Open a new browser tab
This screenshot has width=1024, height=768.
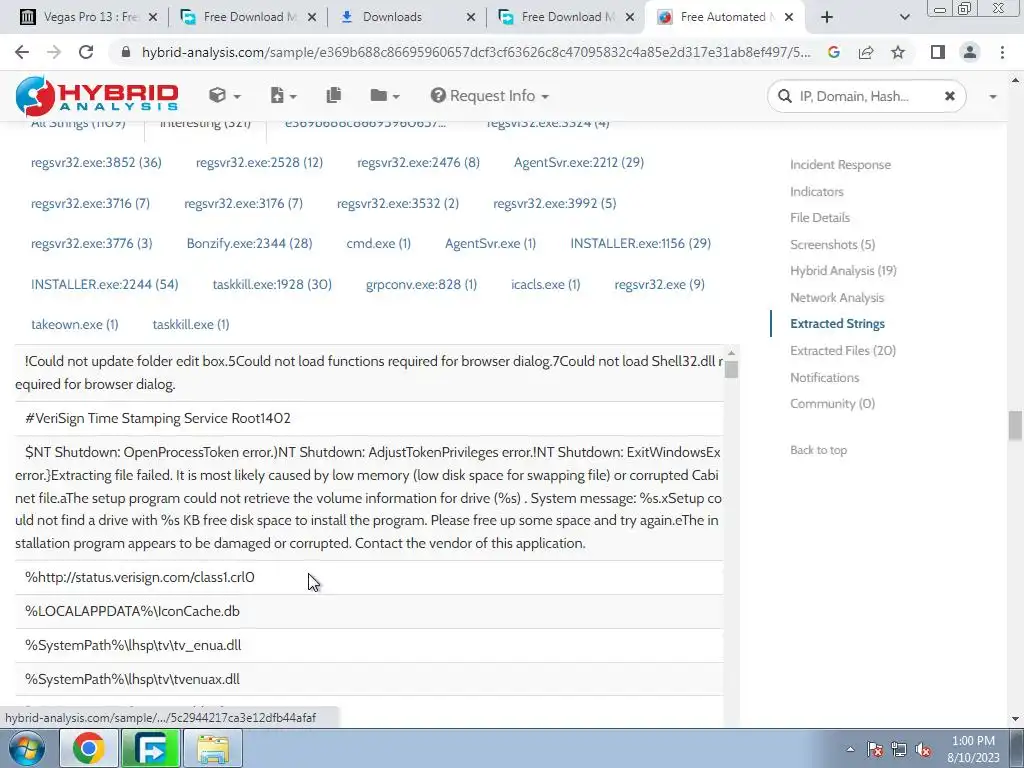click(827, 17)
